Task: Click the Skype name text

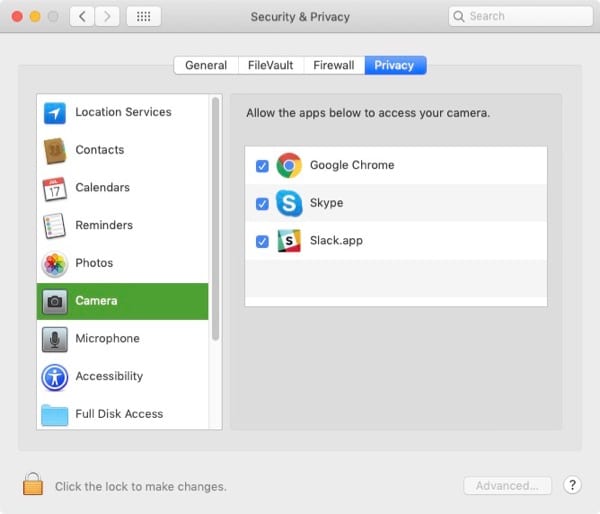Action: pyautogui.click(x=326, y=203)
